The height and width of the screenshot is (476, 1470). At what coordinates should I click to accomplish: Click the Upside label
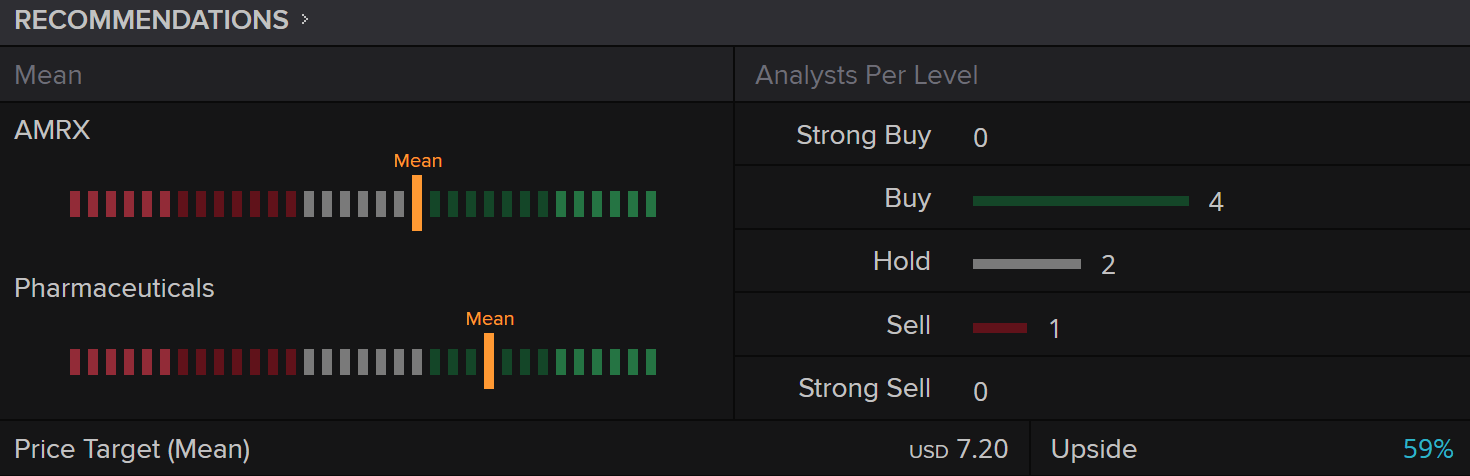[1093, 450]
